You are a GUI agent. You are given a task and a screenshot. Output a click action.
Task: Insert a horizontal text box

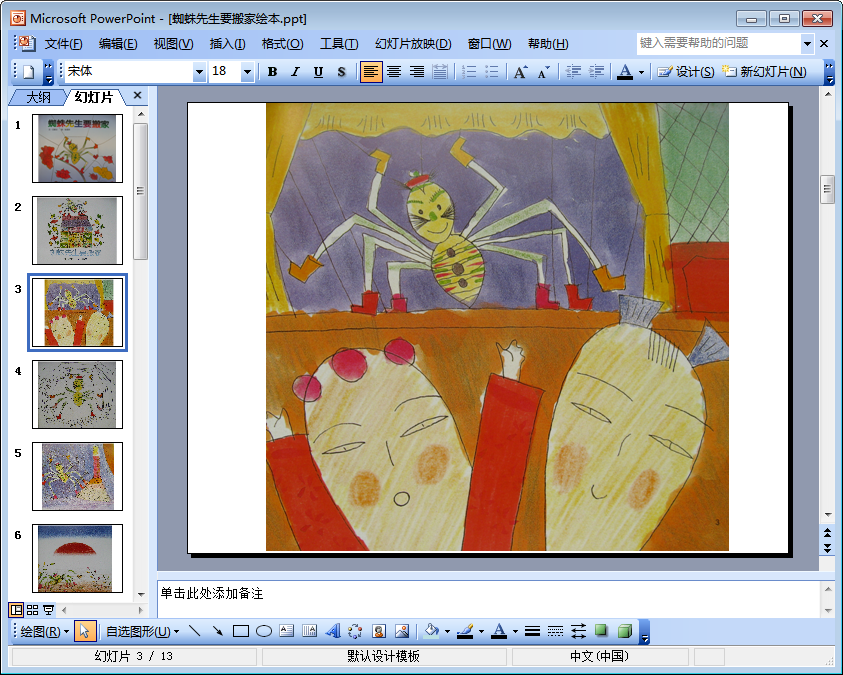(x=287, y=631)
